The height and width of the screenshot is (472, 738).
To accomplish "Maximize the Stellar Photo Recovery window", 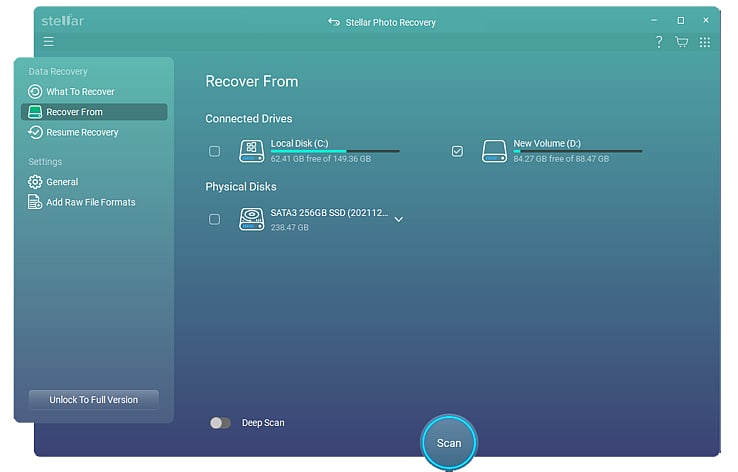I will click(x=681, y=20).
